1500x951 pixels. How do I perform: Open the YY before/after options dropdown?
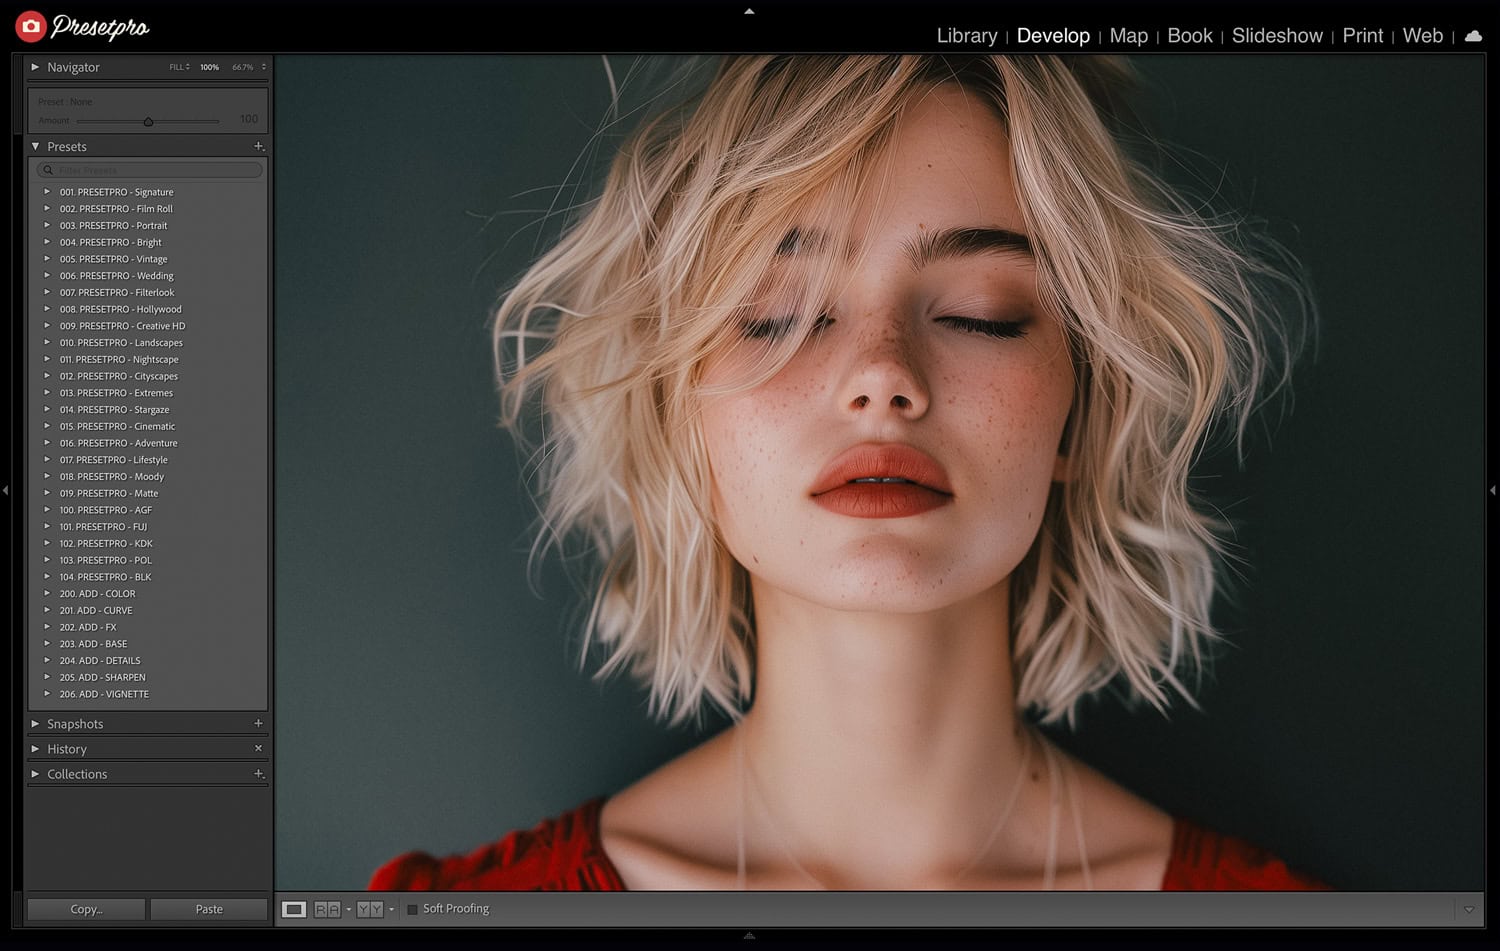[x=391, y=909]
